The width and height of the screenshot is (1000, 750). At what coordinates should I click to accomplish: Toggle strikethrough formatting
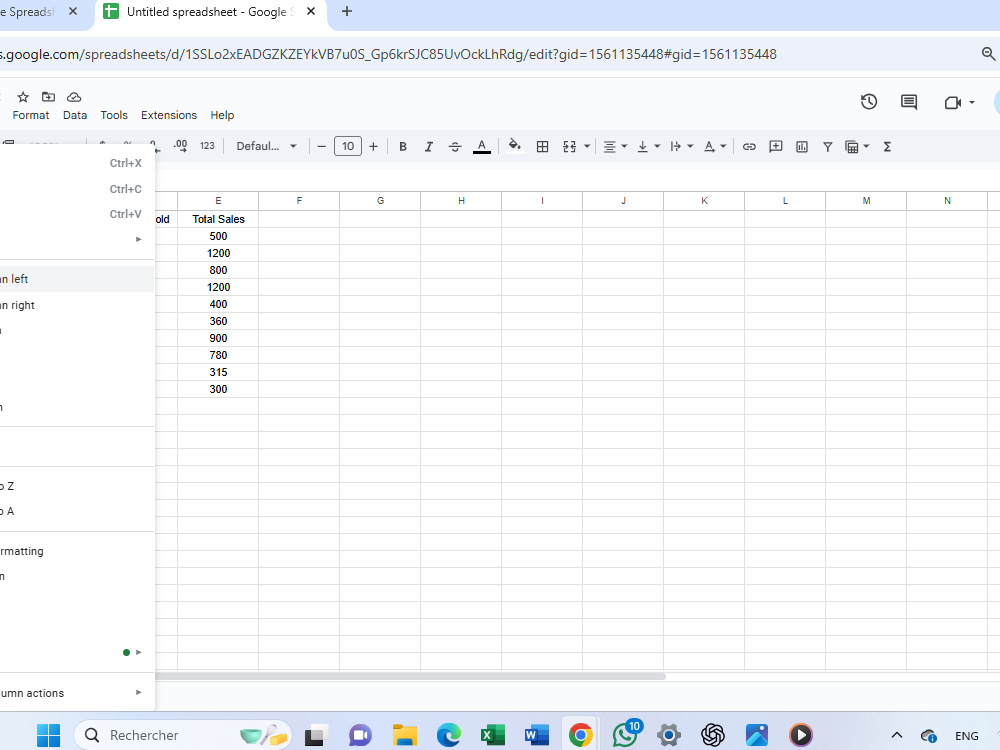(x=455, y=147)
